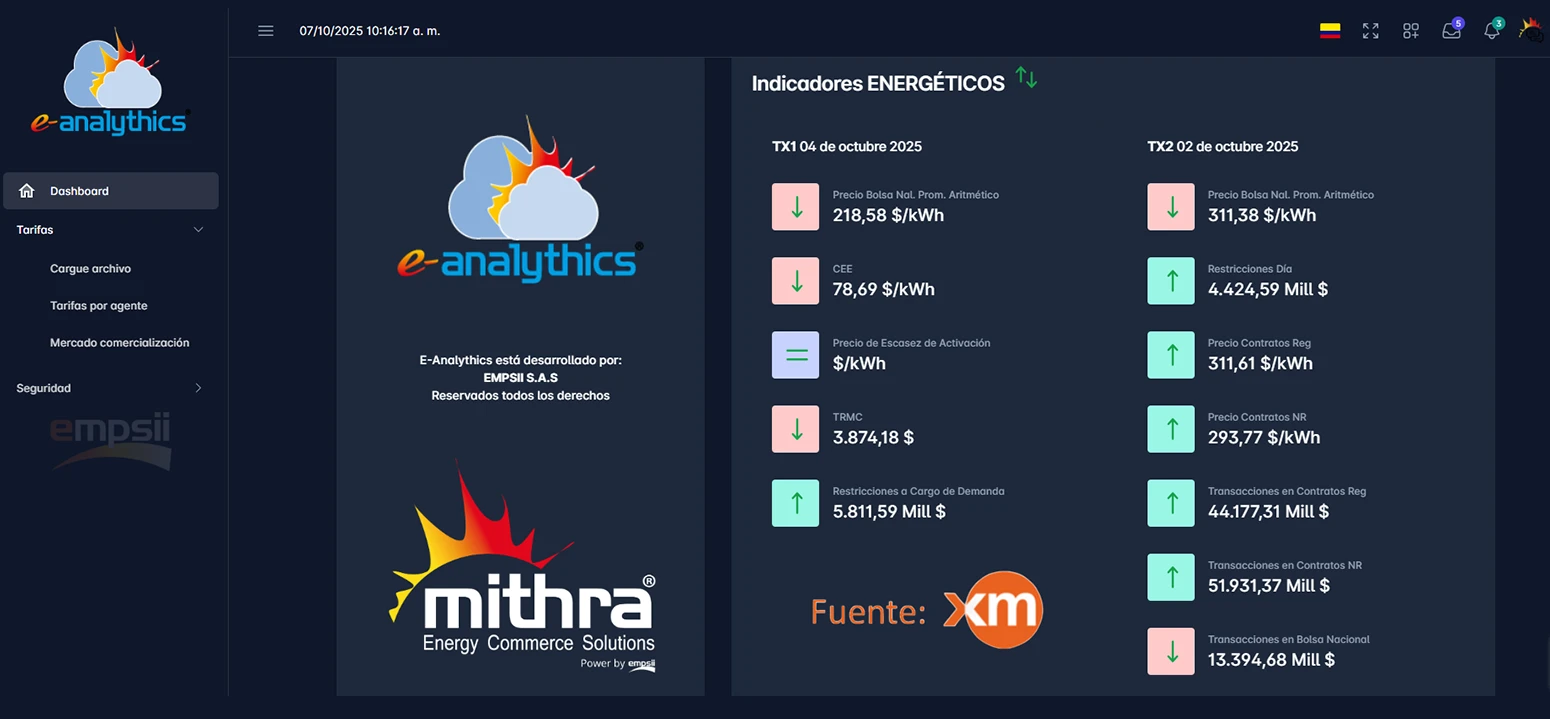
Task: Click the Restricciones Día up arrow indicator
Action: coord(1171,281)
